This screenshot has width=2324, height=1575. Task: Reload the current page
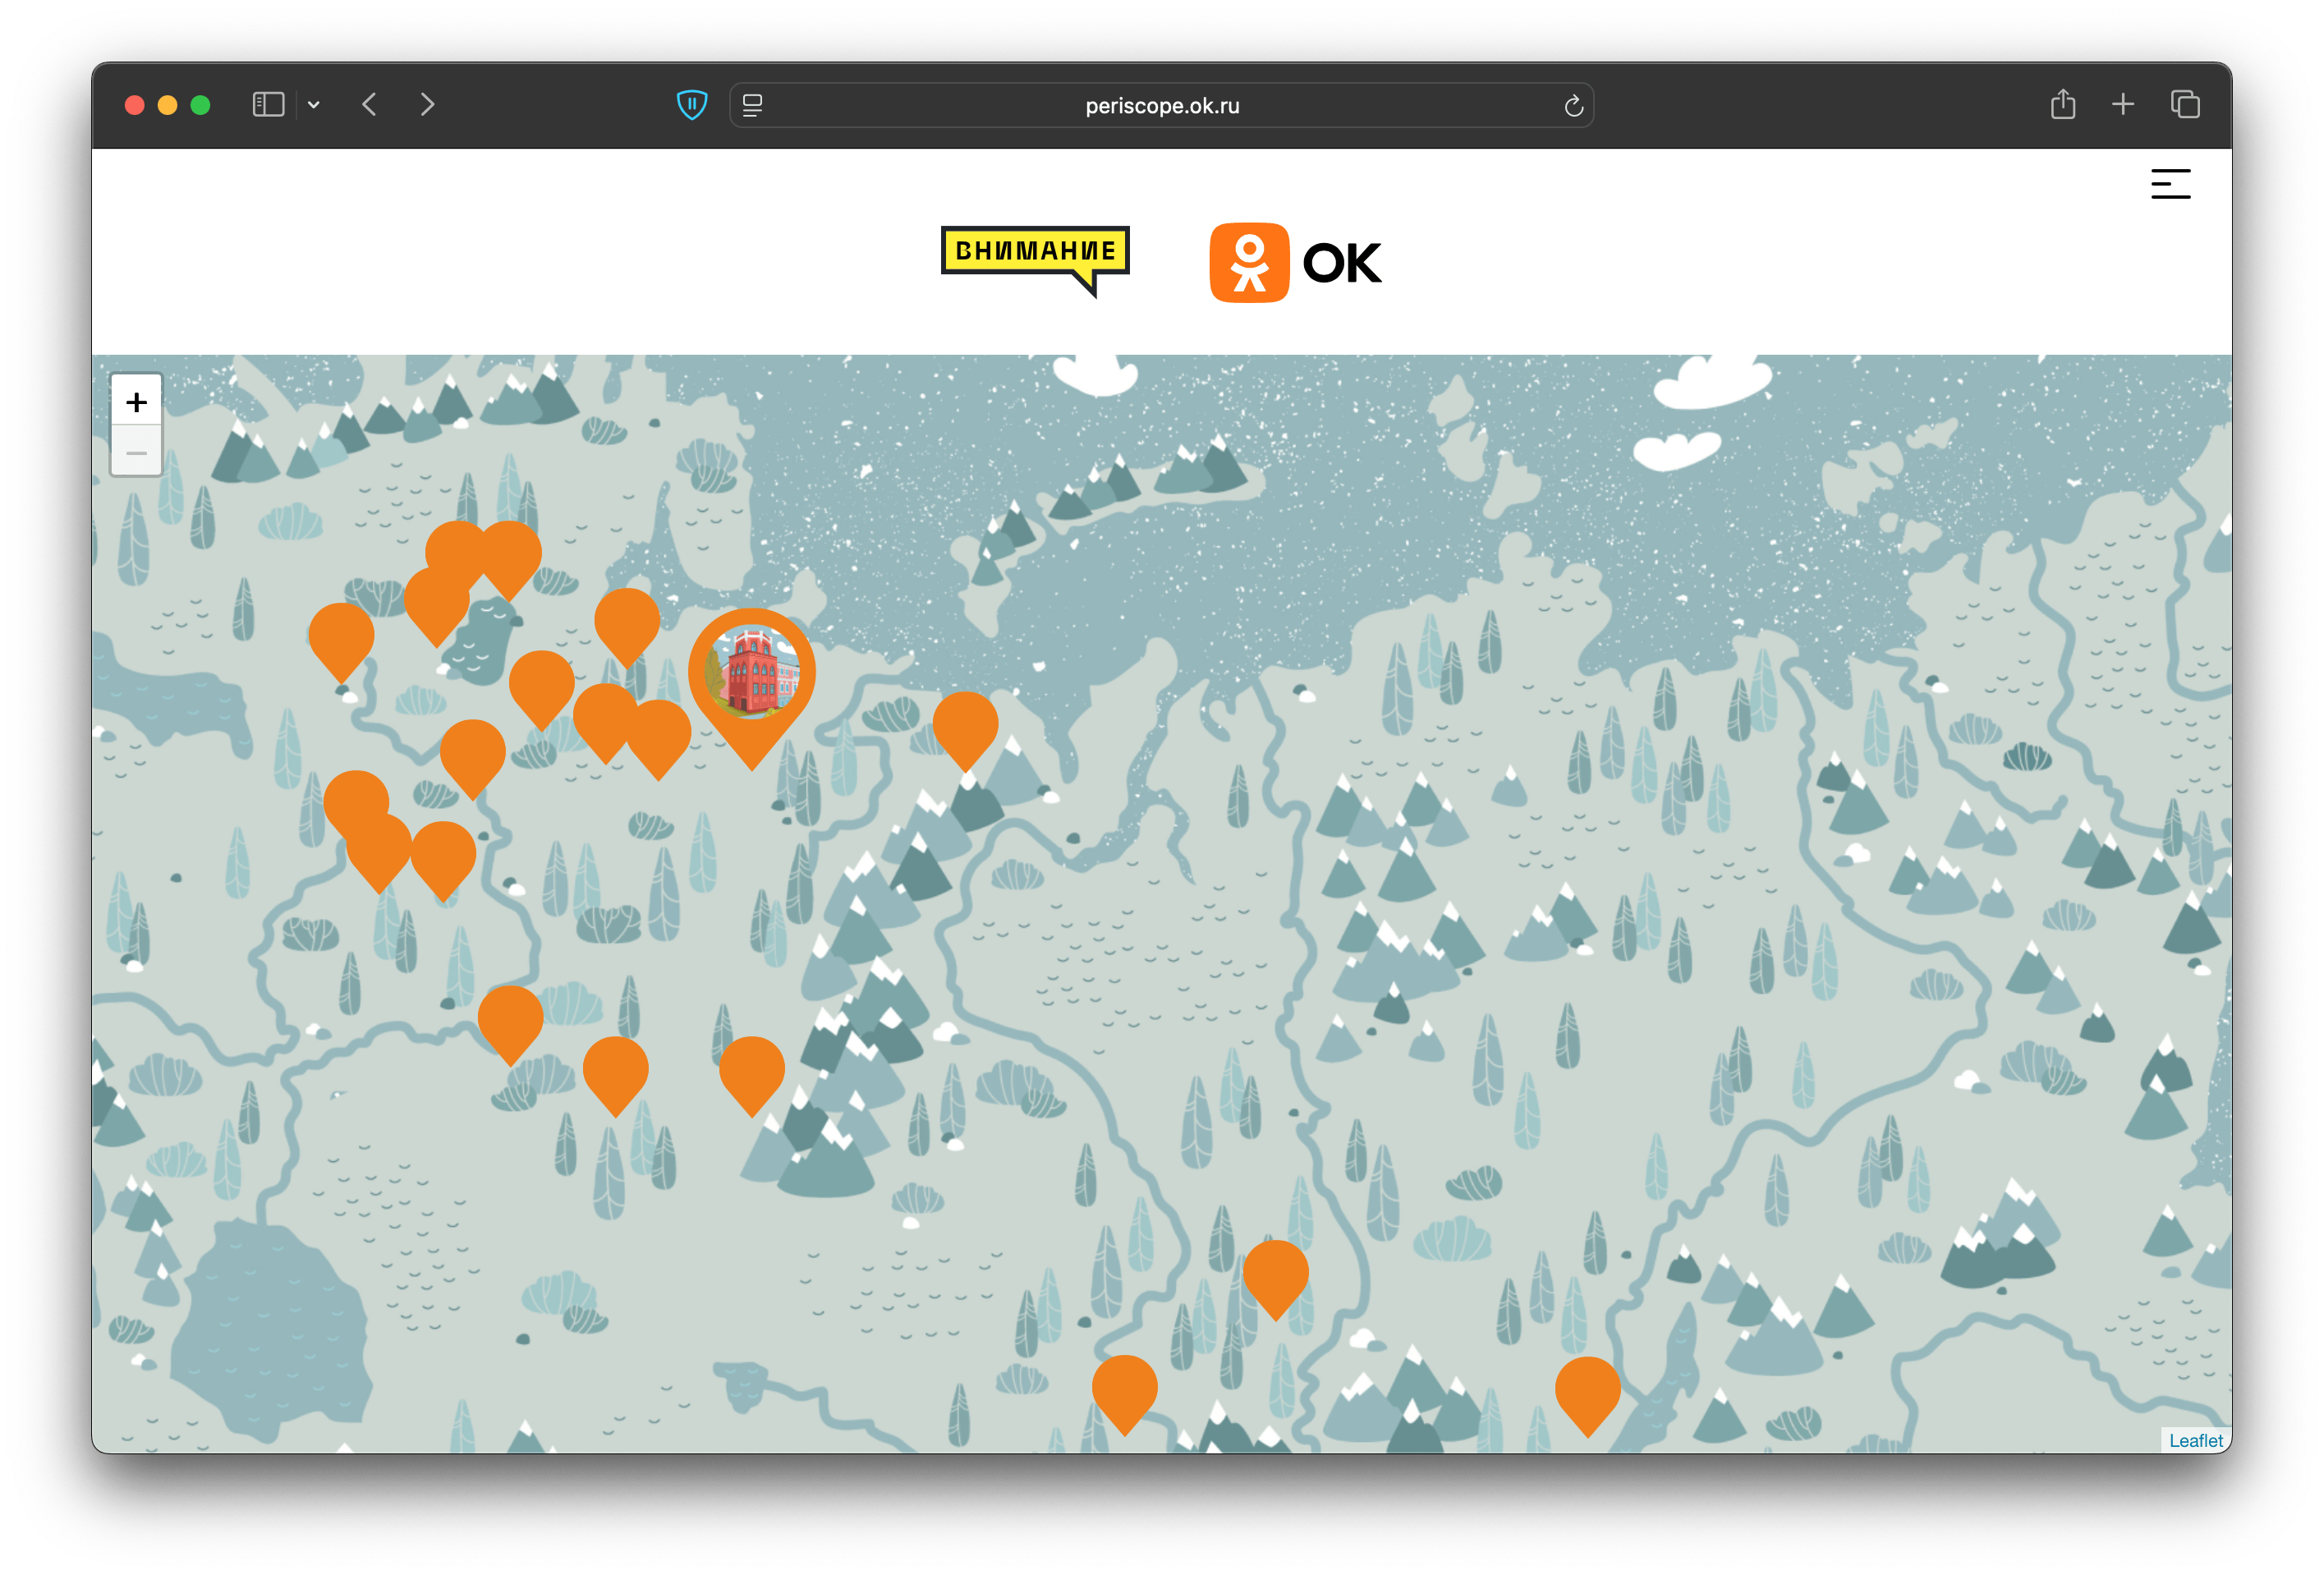(x=1573, y=106)
